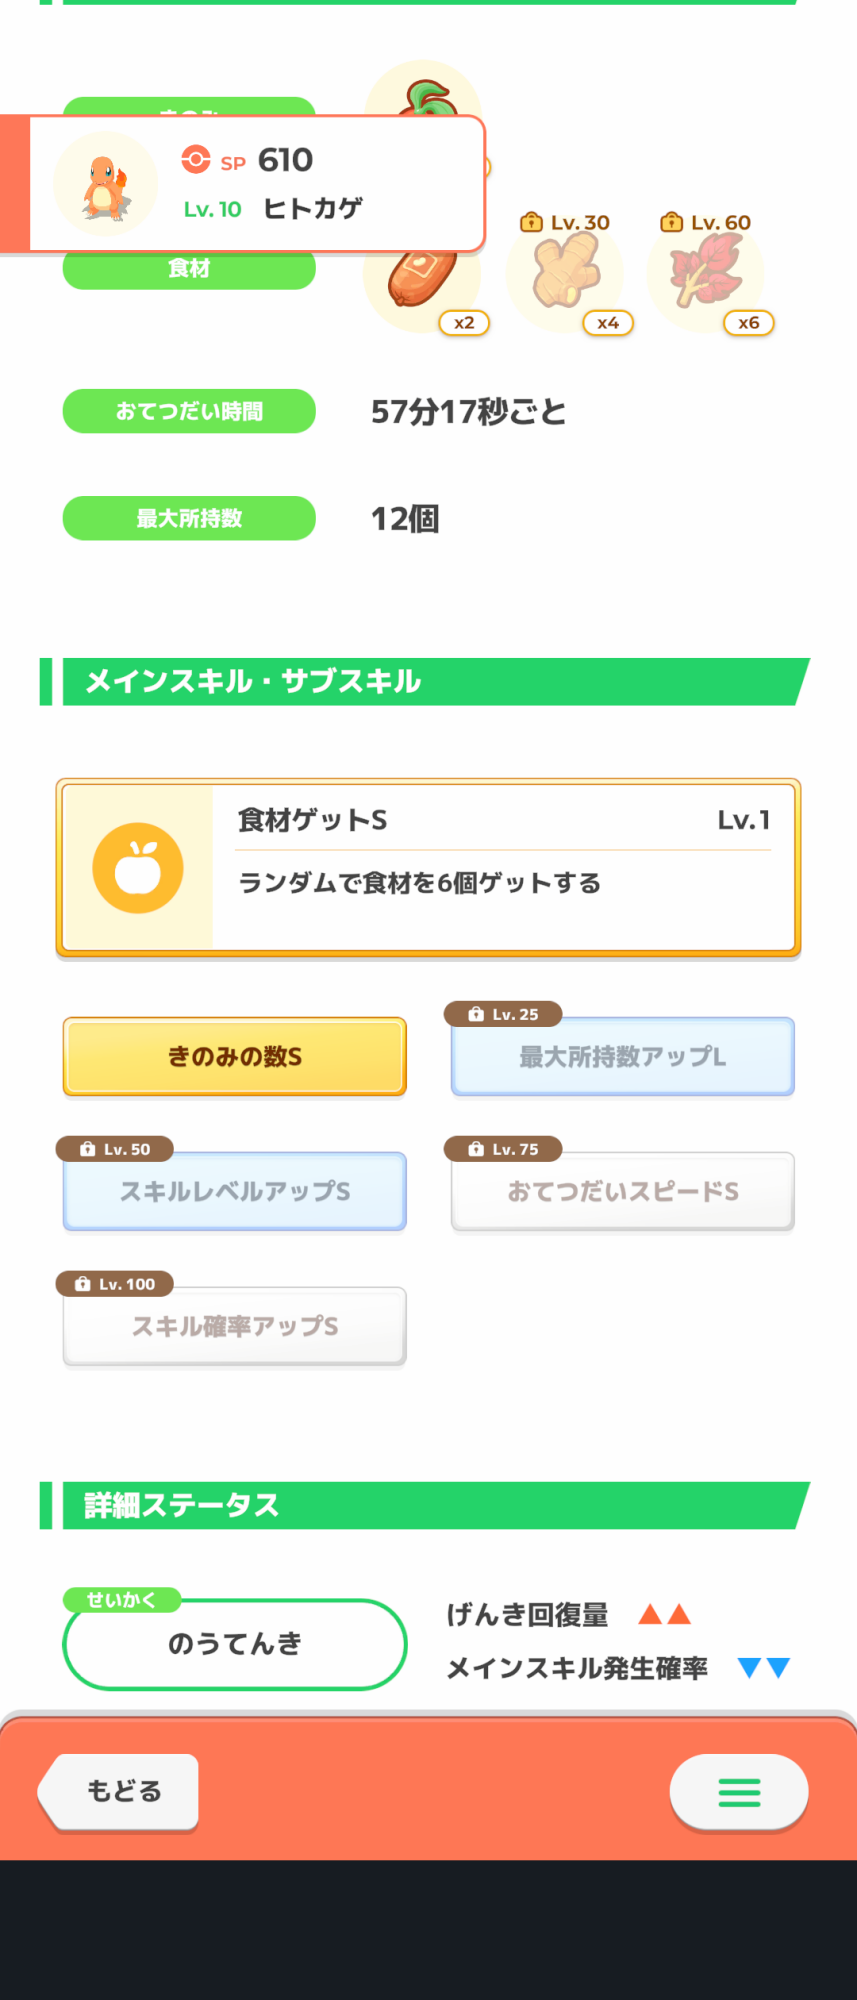857x2000 pixels.
Task: Tap the locked Lv.60 red herb ingredient
Action: (x=706, y=272)
